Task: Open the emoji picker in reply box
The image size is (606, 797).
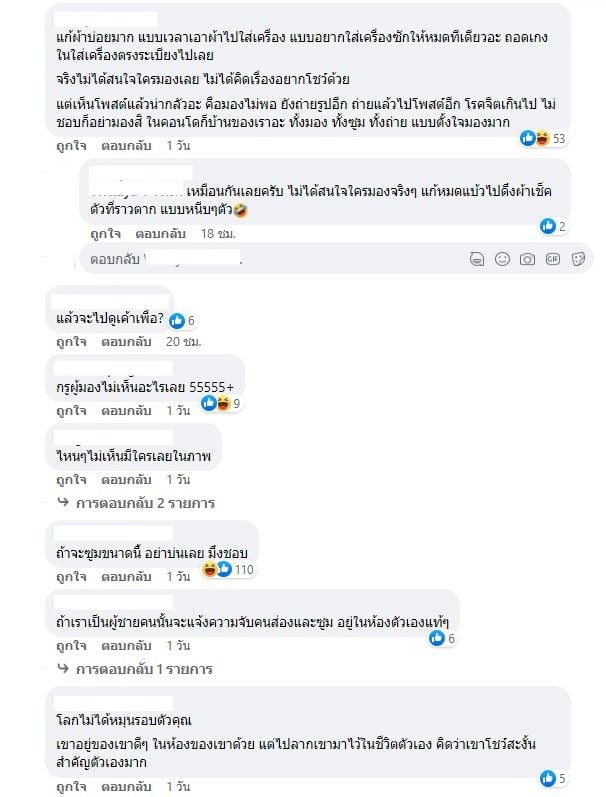Action: click(x=502, y=259)
